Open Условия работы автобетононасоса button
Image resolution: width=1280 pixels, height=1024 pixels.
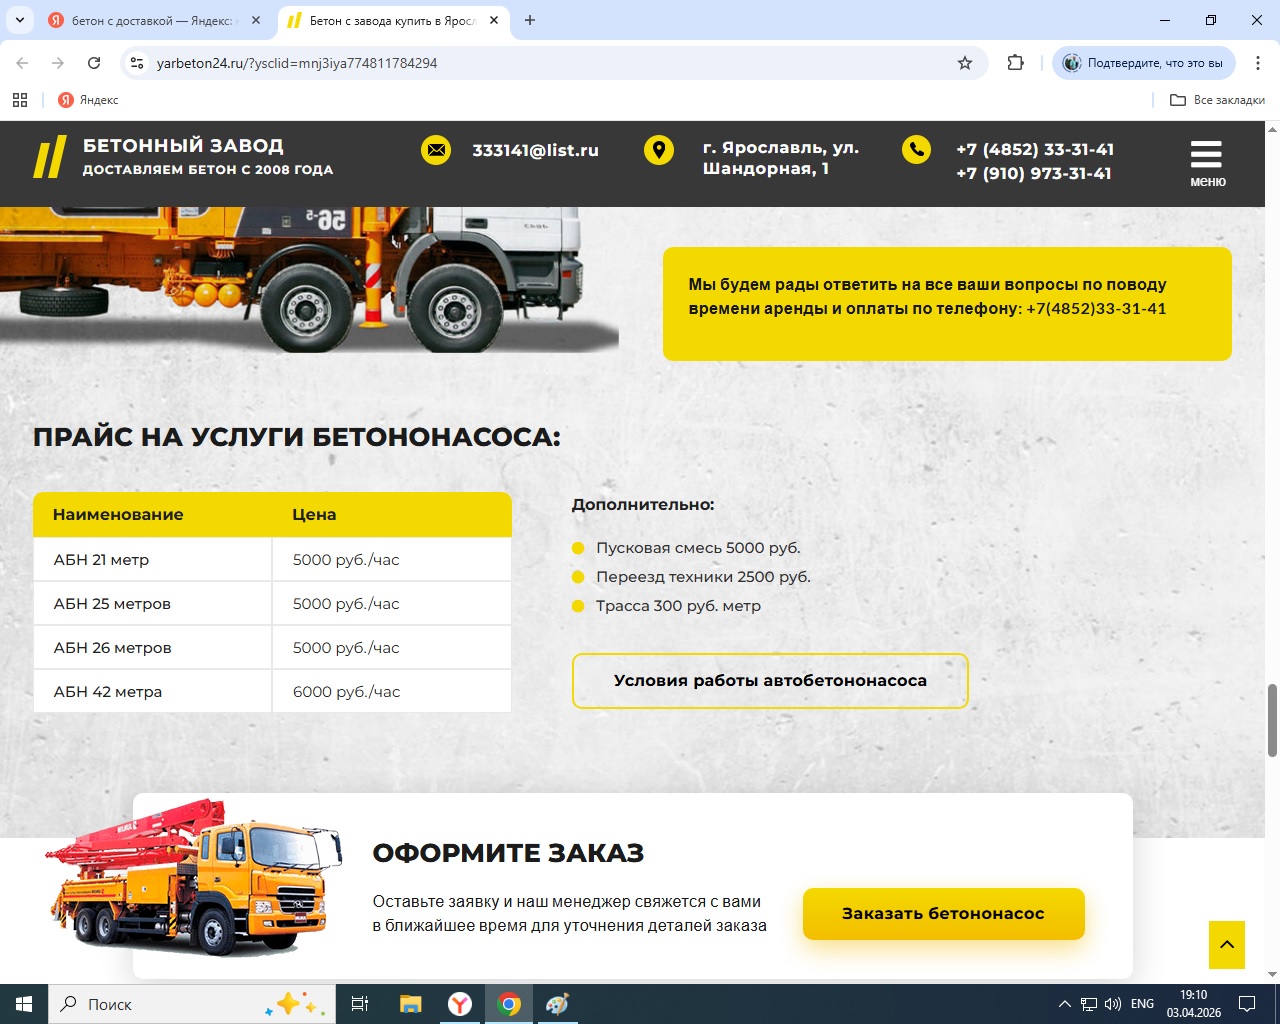[x=770, y=681]
